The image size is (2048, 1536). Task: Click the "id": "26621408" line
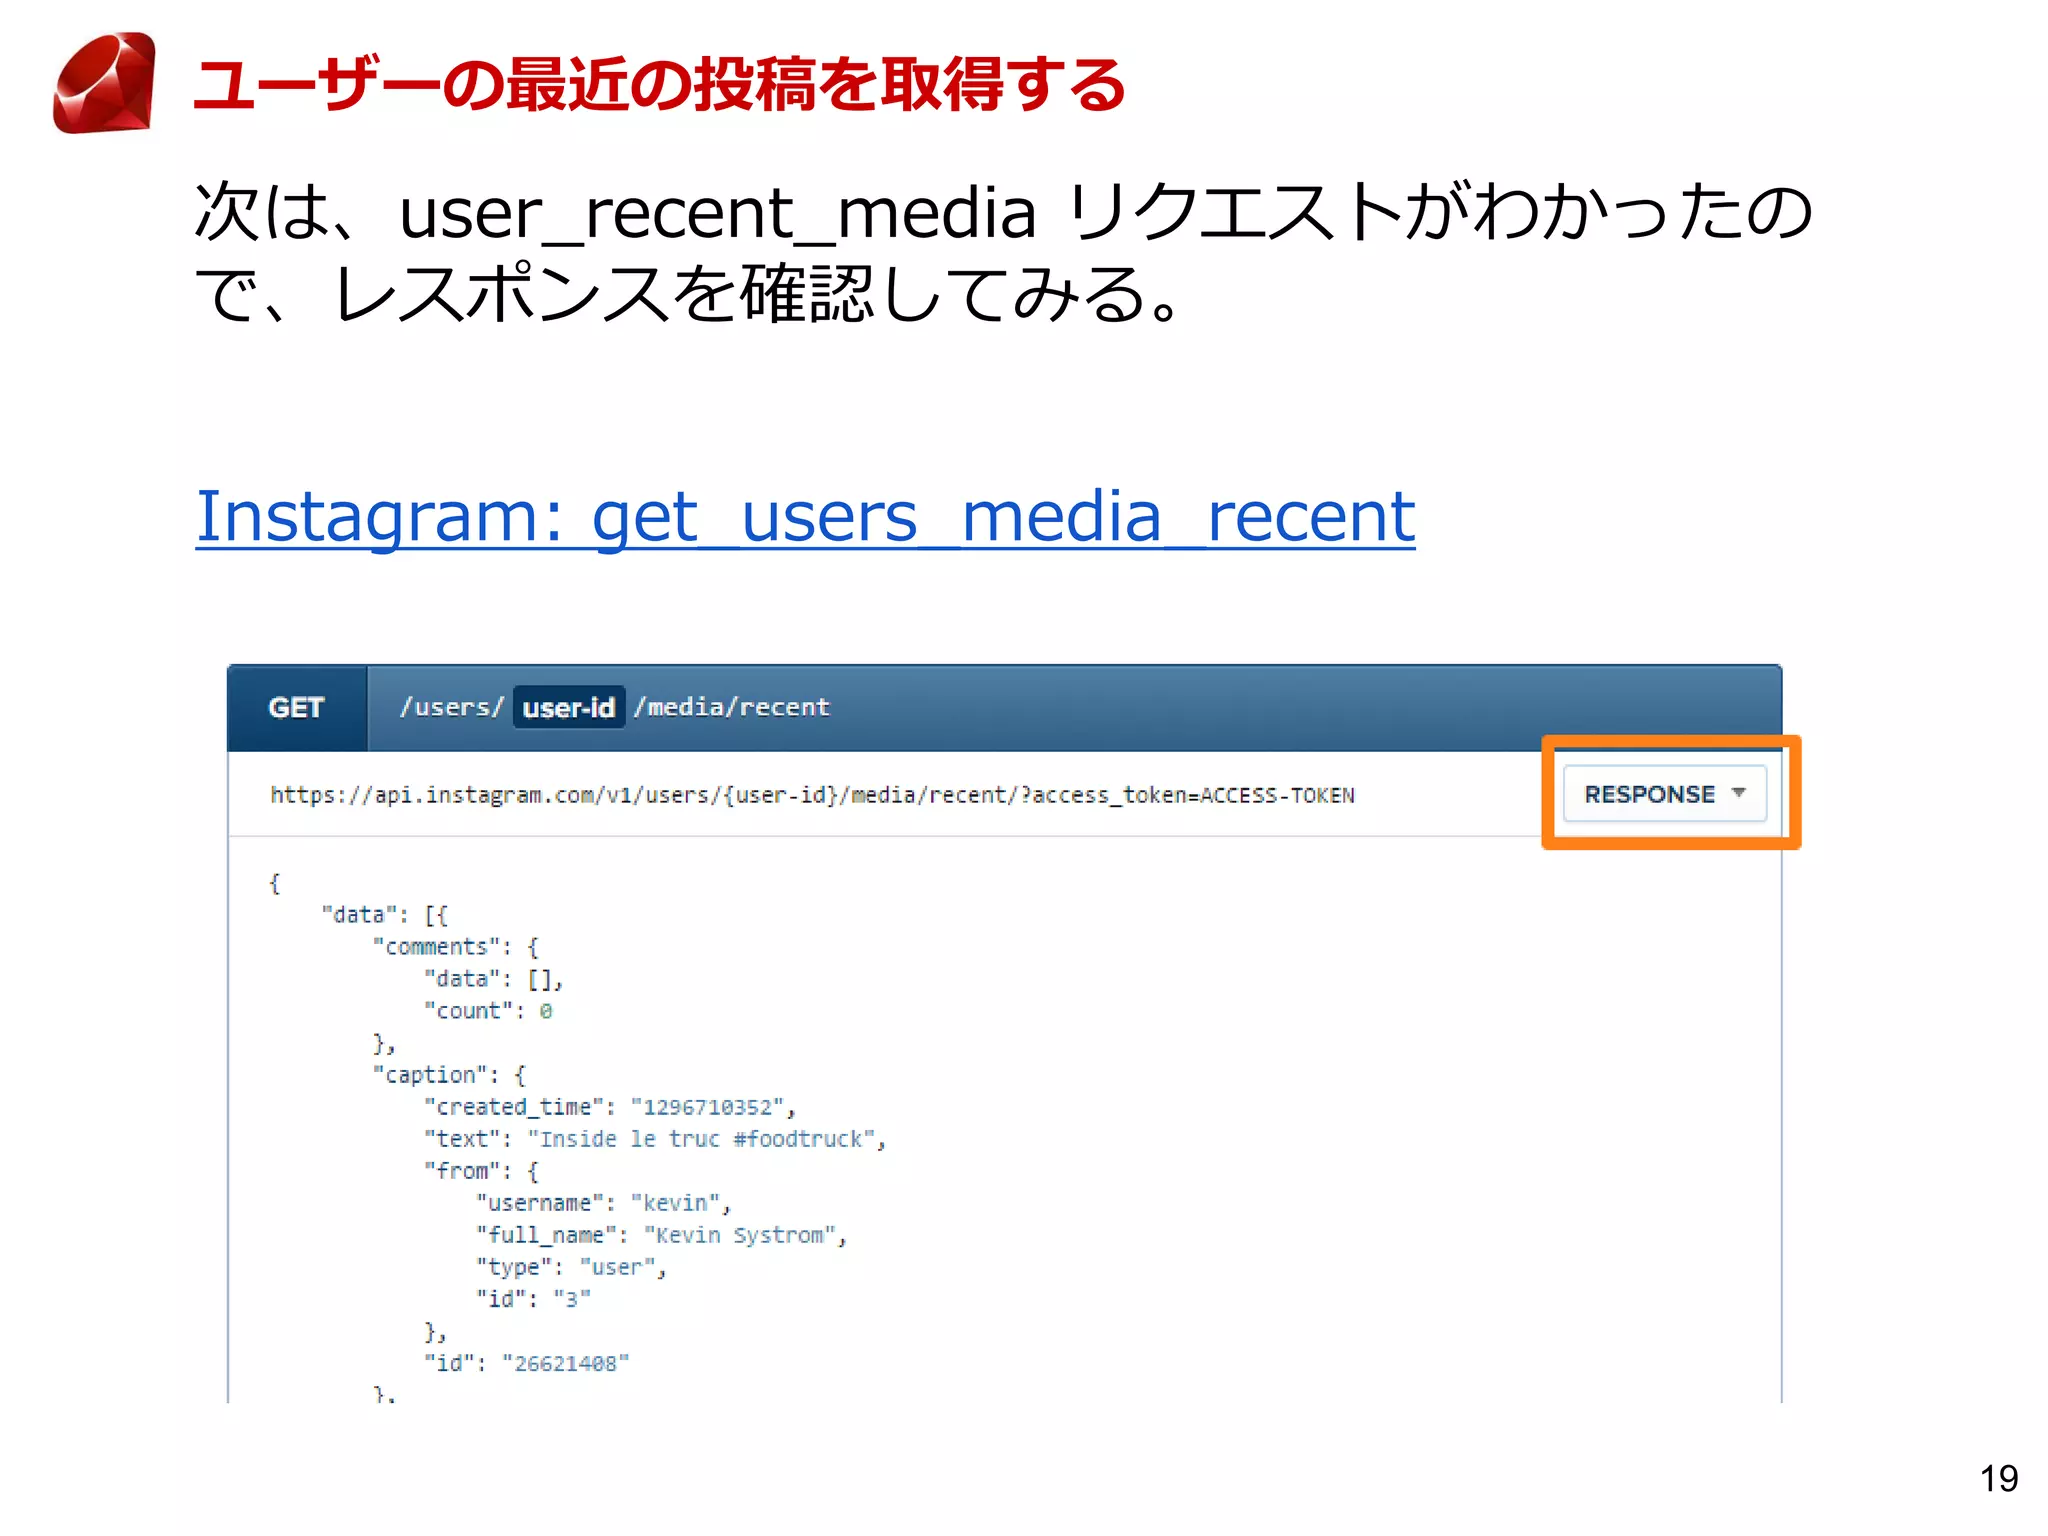tap(527, 1363)
